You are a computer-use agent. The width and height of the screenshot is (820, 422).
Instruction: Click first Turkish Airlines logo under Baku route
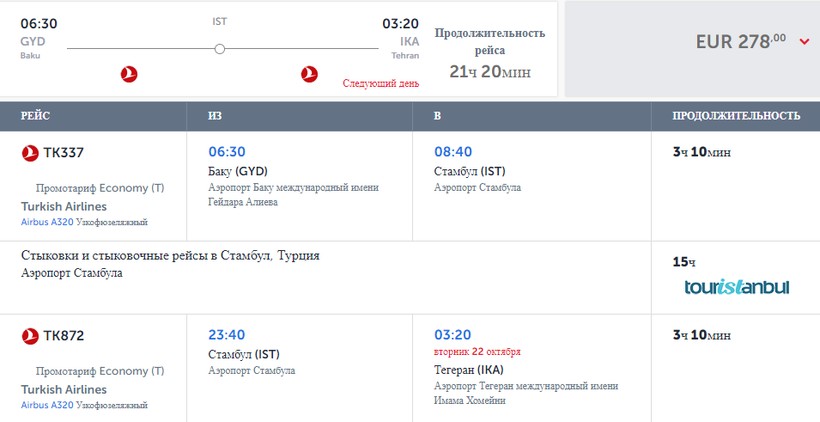click(128, 75)
